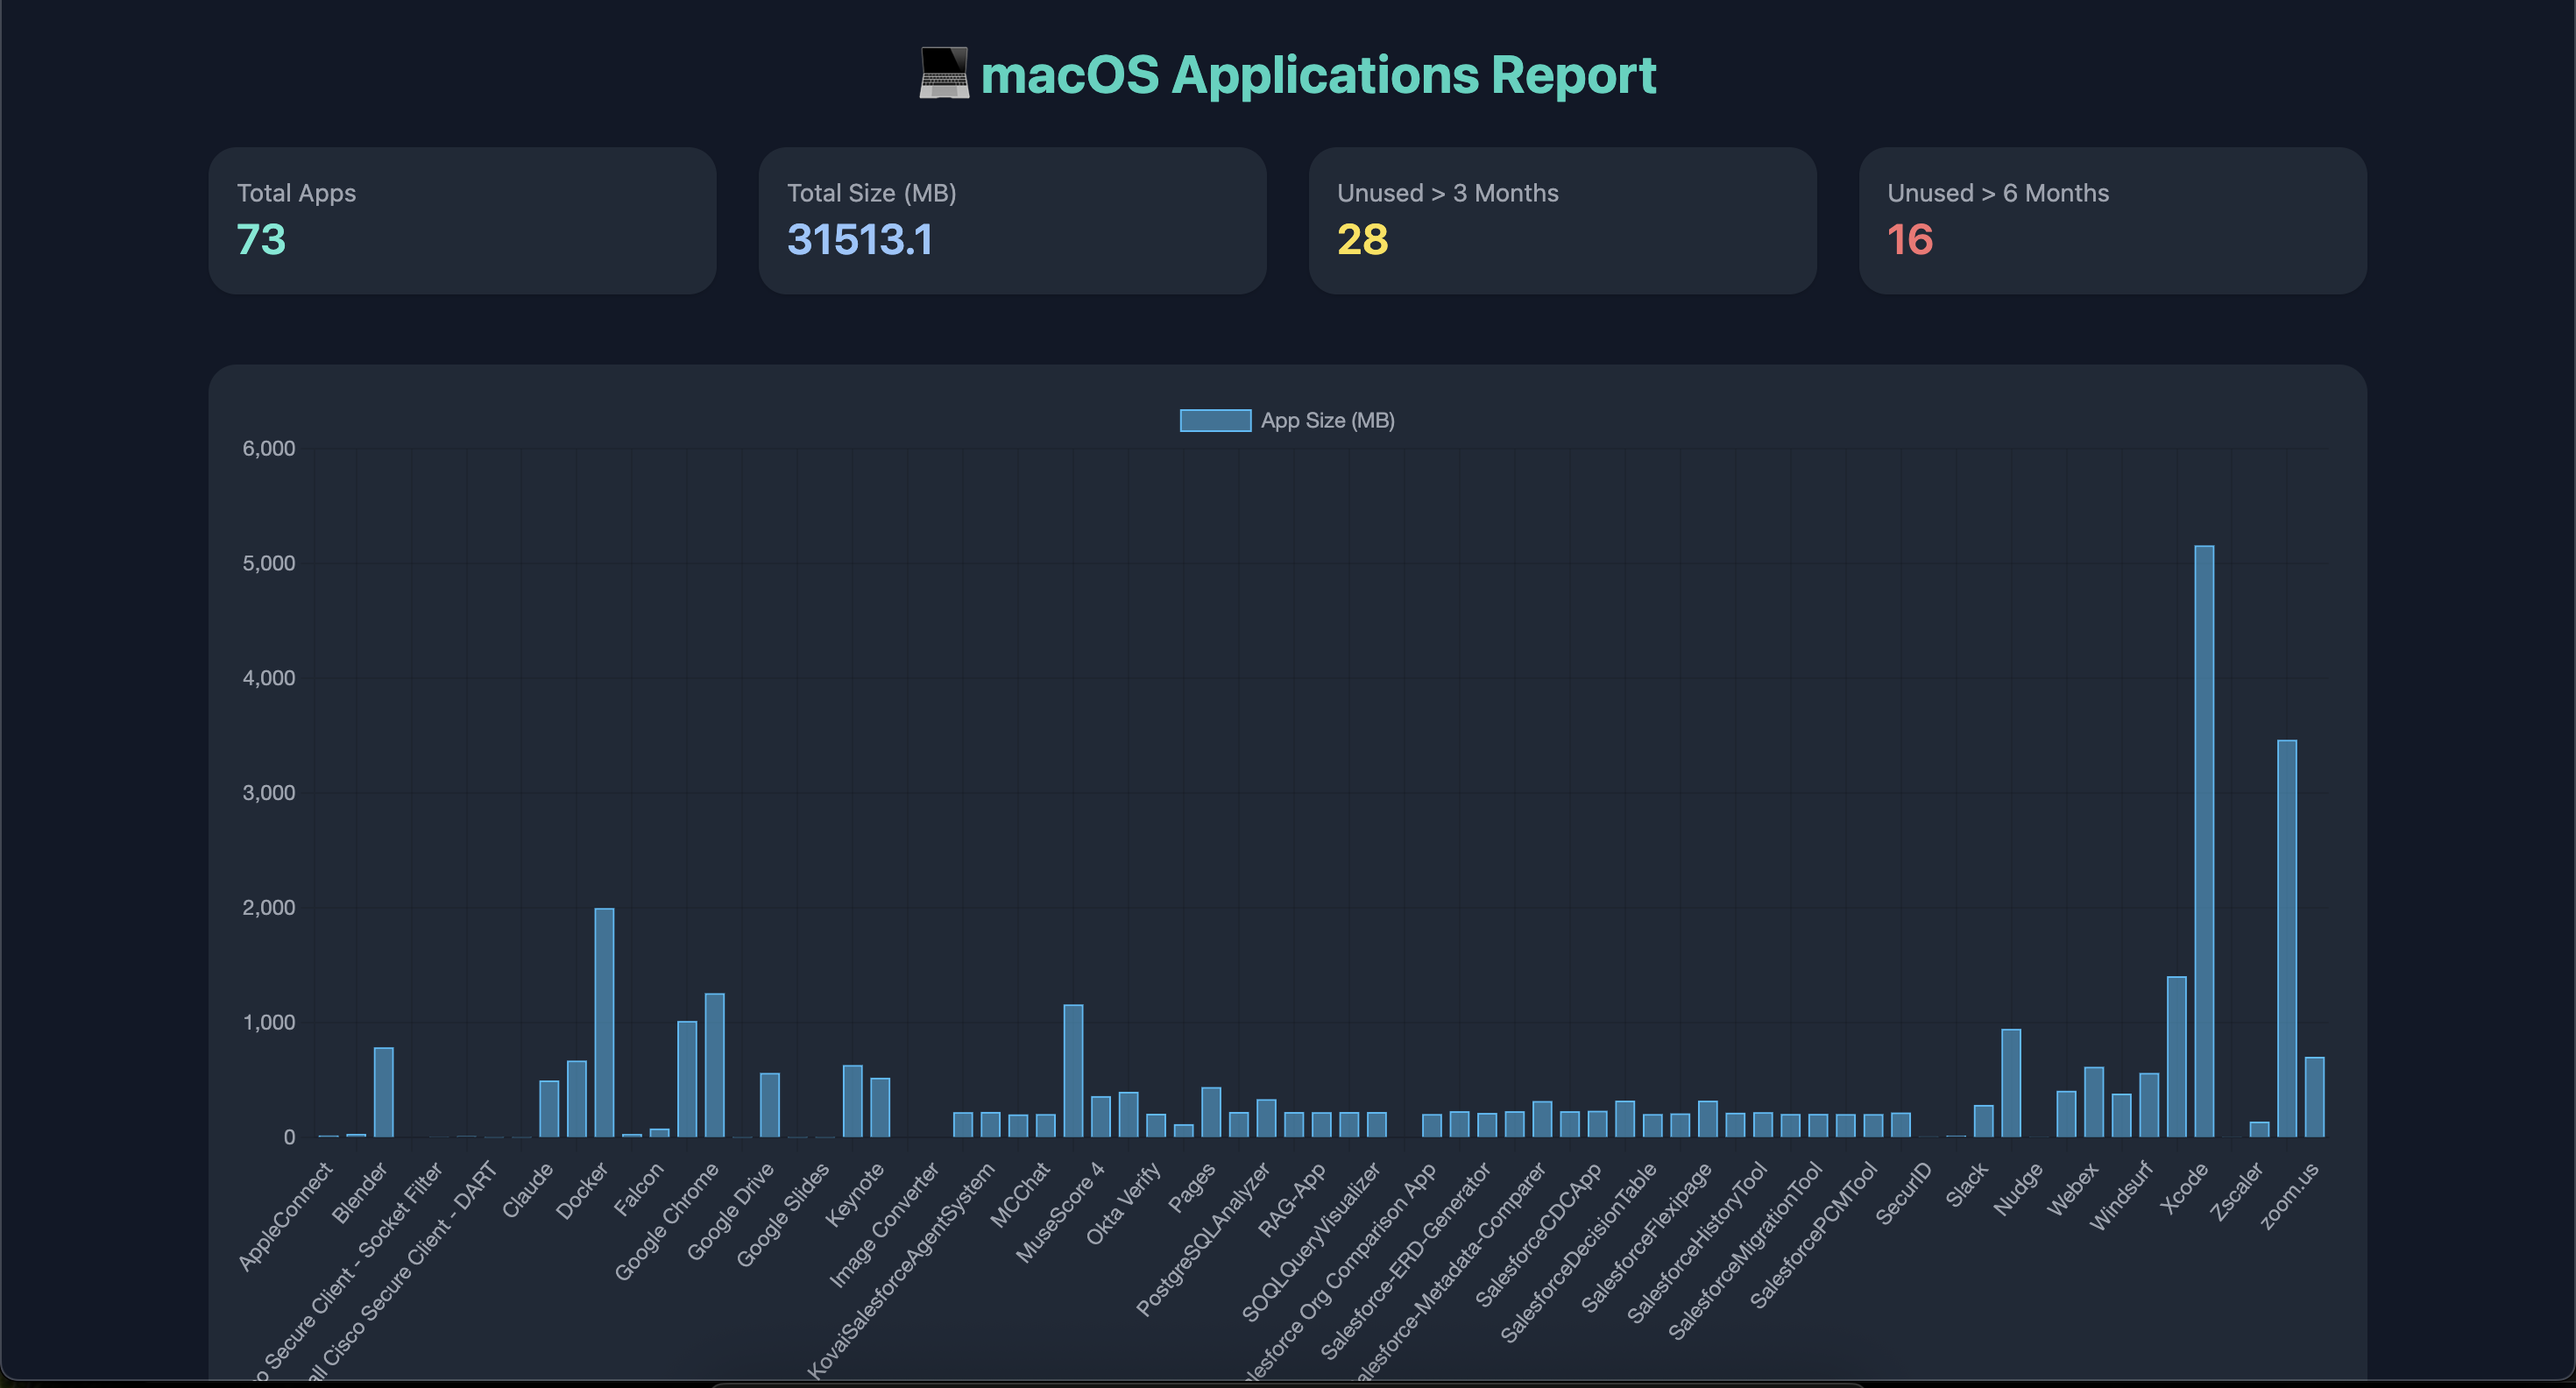Viewport: 2576px width, 1388px height.
Task: Click the Windsurf bar in chart
Action: (x=2149, y=1105)
